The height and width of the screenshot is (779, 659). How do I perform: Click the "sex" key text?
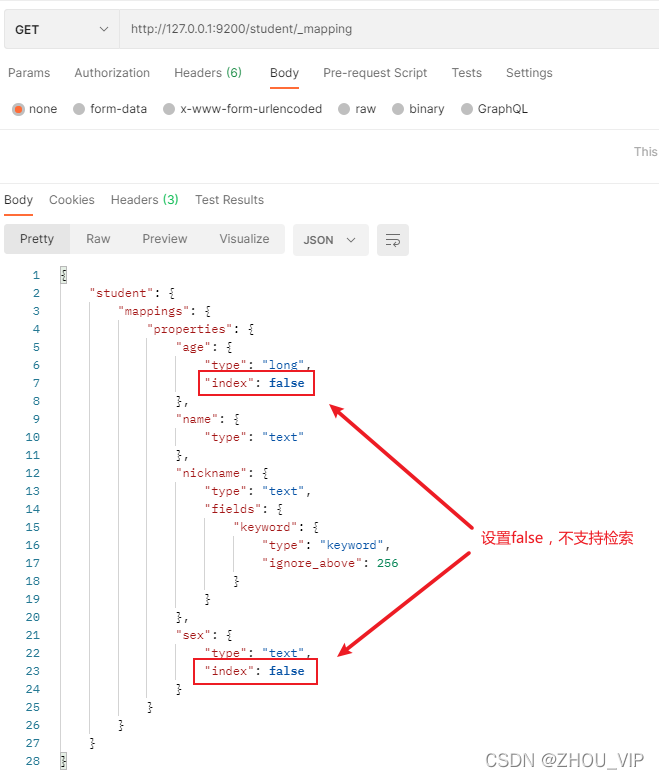pos(193,635)
